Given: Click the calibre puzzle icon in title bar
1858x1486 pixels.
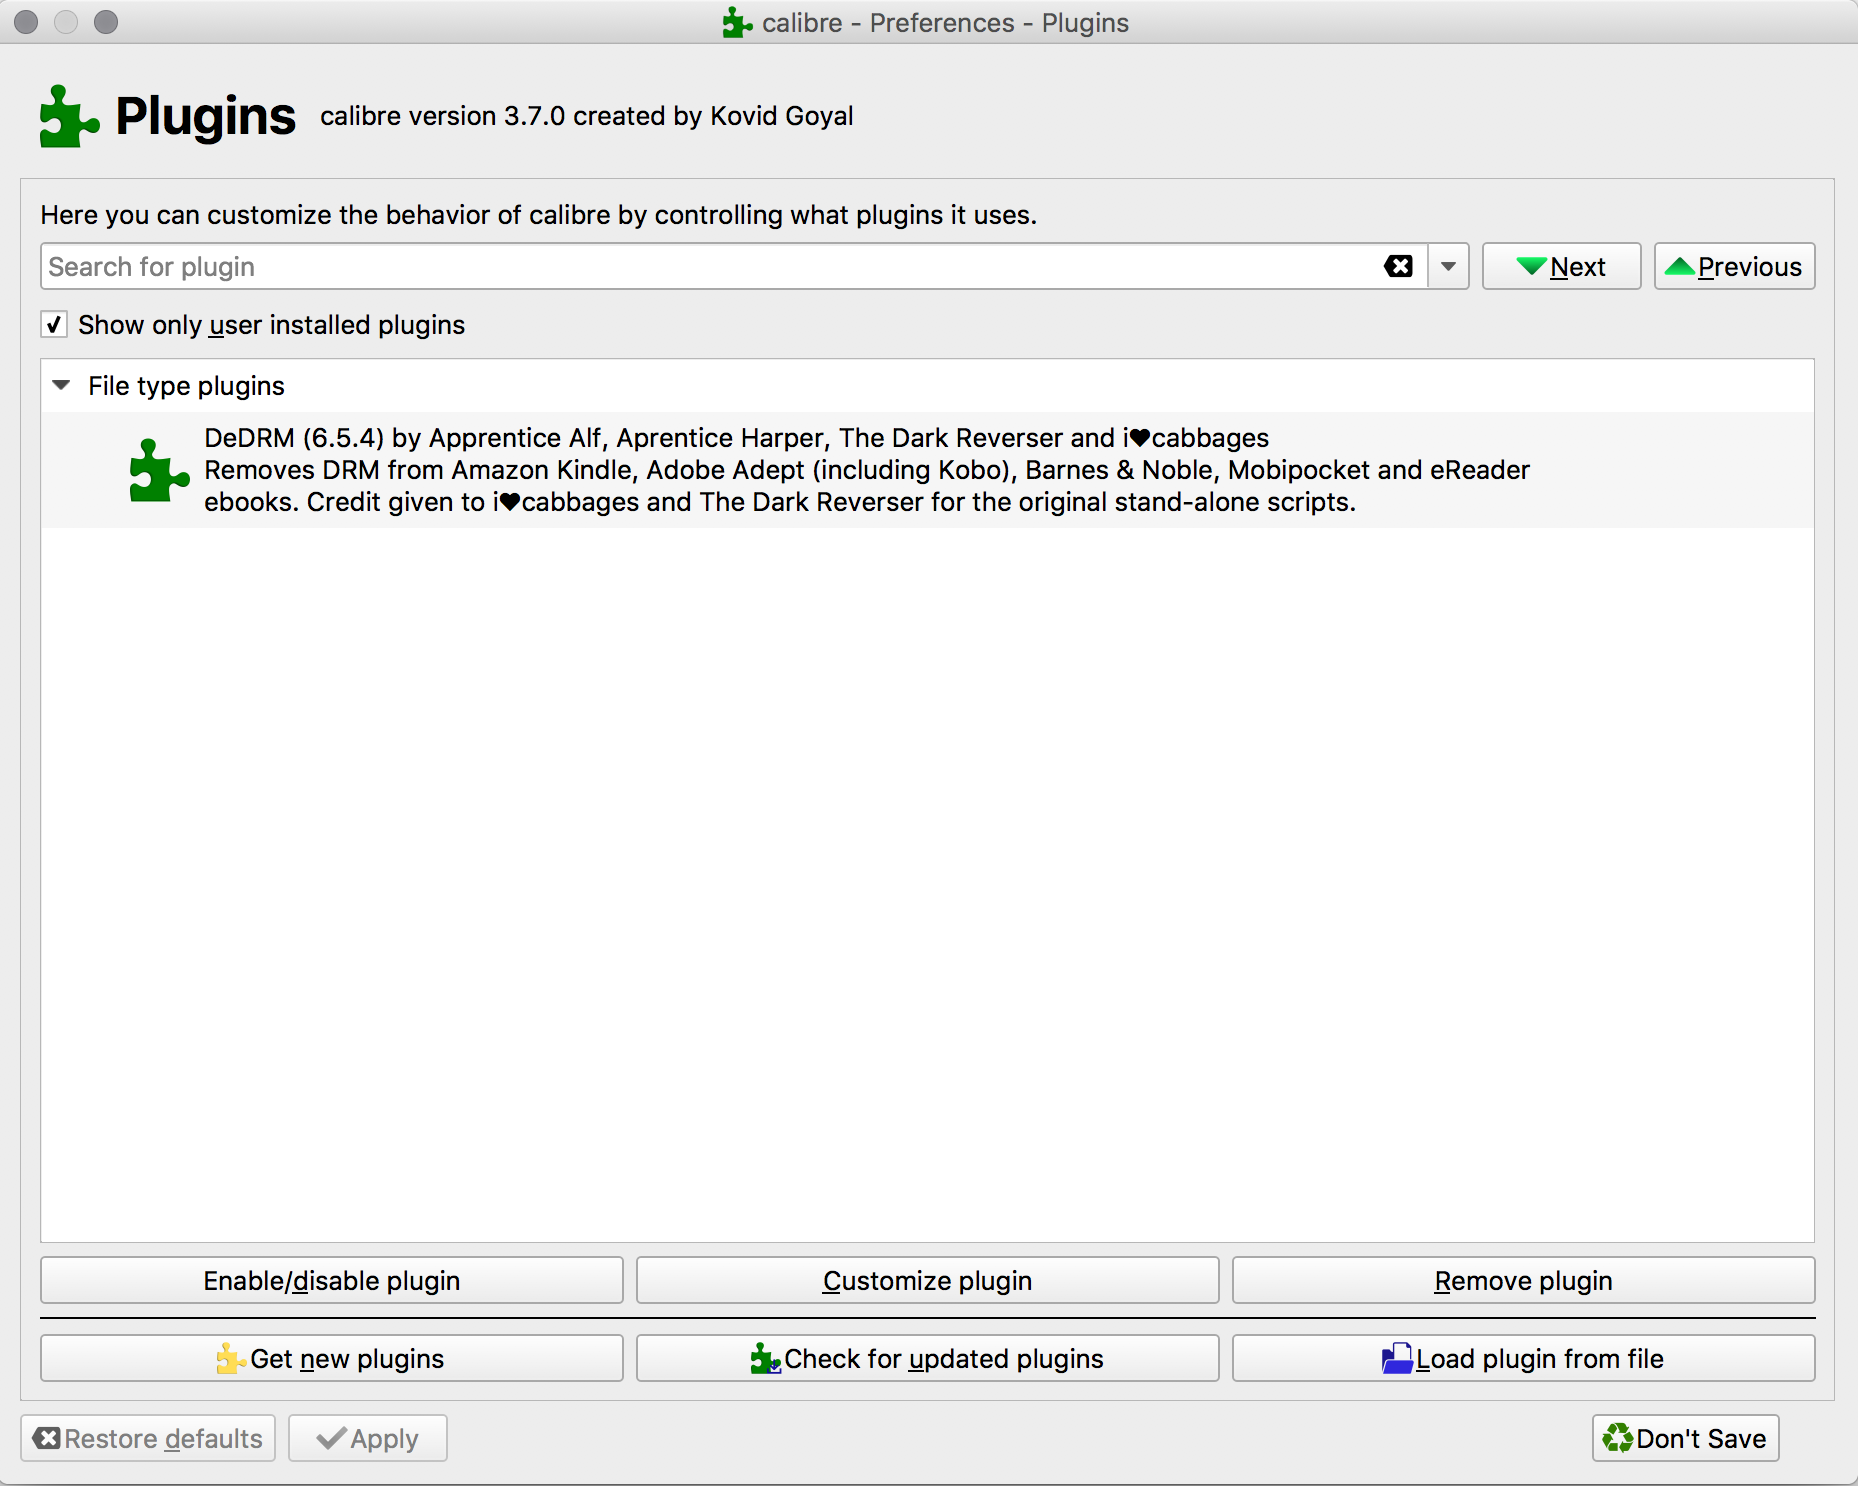Looking at the screenshot, I should [737, 22].
